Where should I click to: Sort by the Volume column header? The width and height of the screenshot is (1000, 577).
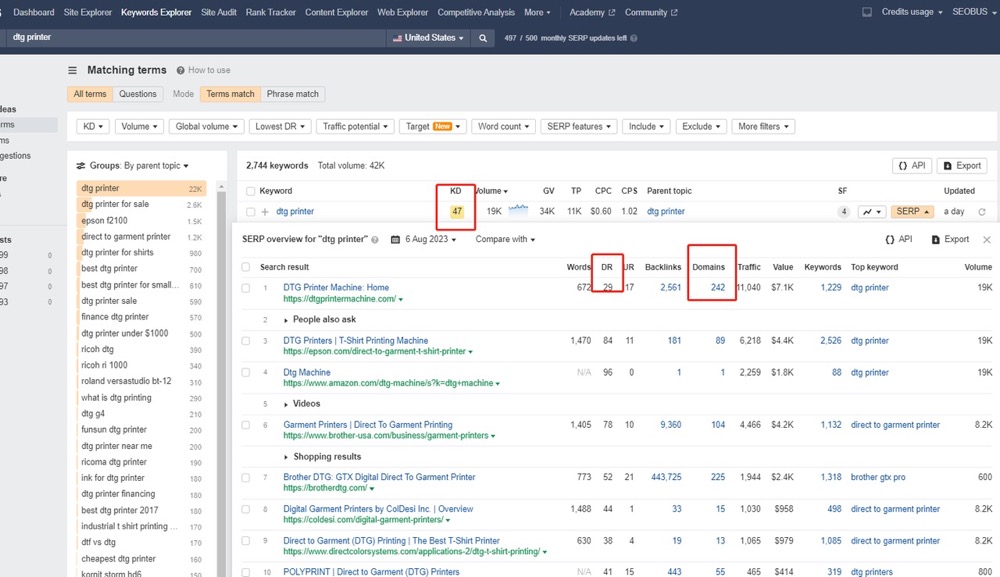point(491,191)
